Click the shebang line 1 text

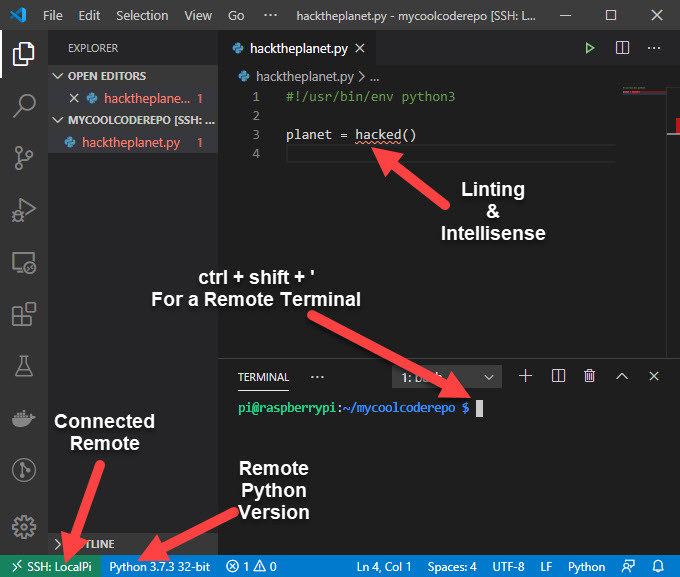tap(370, 96)
